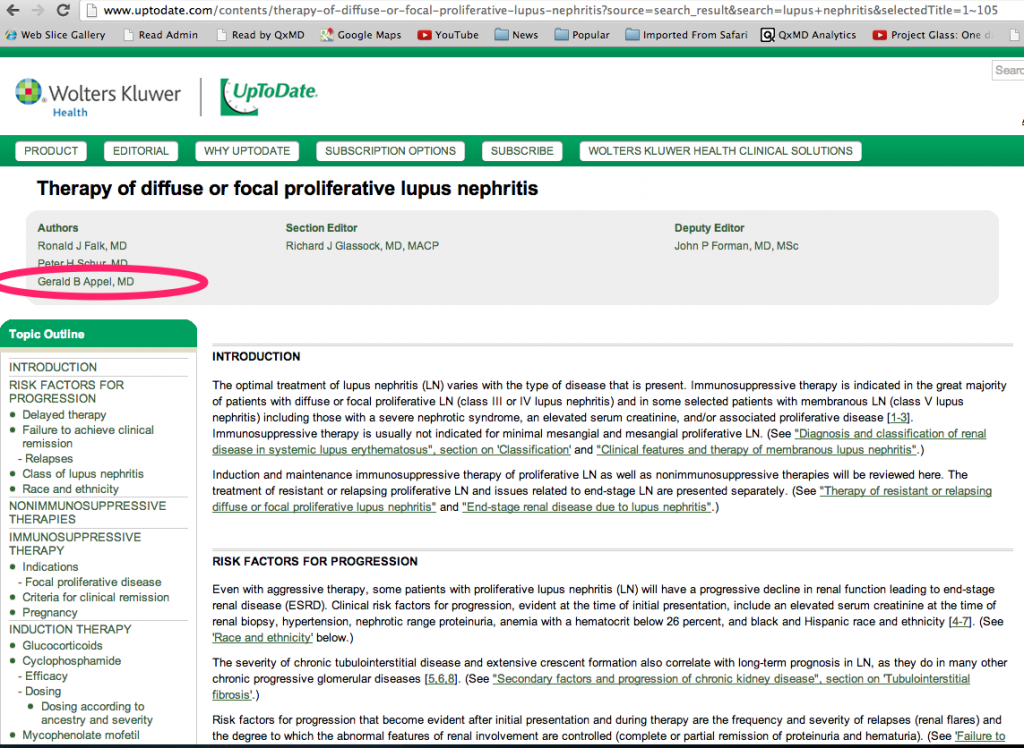Select the SUBSCRIPTION OPTIONS menu item

point(390,151)
